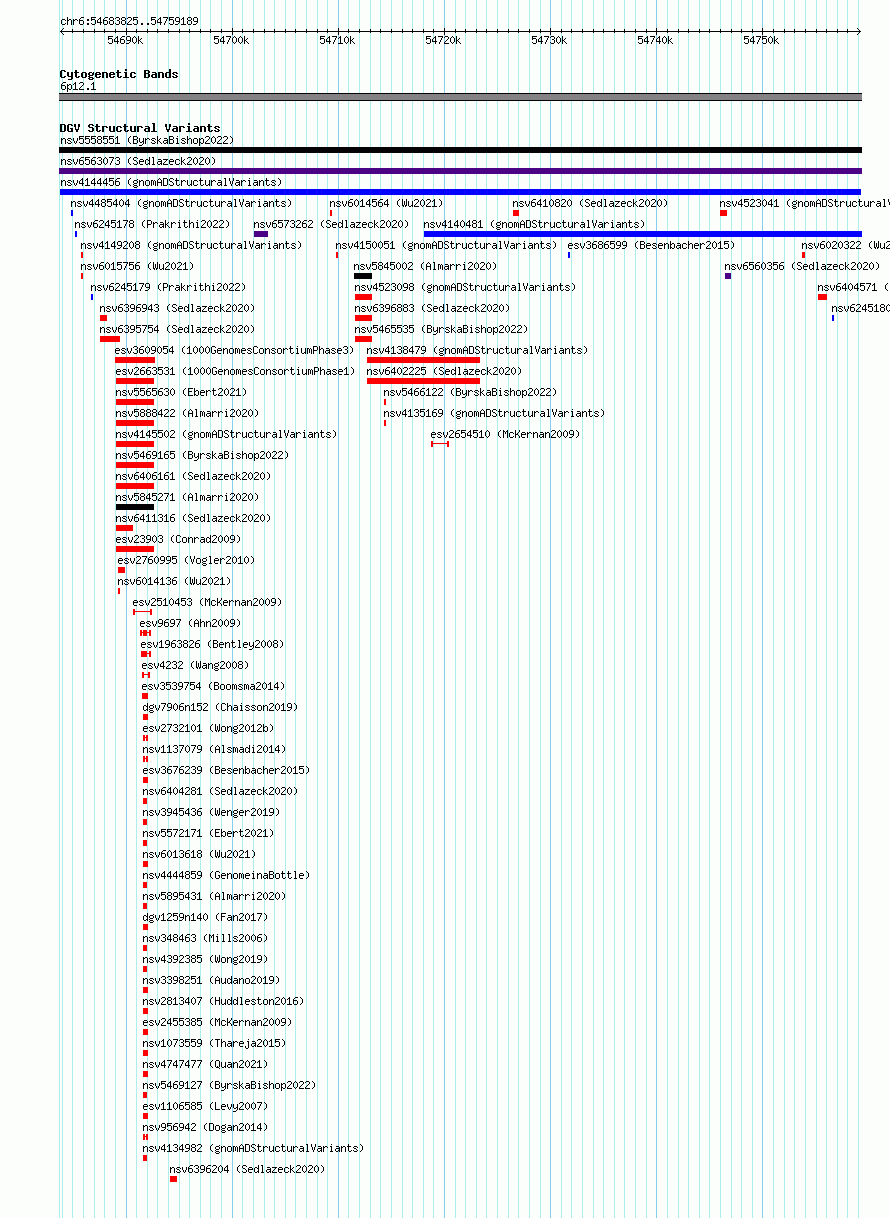Viewport: 890px width, 1218px height.
Task: Click the nsv4523098 gnomAD variant label
Action: pos(465,287)
